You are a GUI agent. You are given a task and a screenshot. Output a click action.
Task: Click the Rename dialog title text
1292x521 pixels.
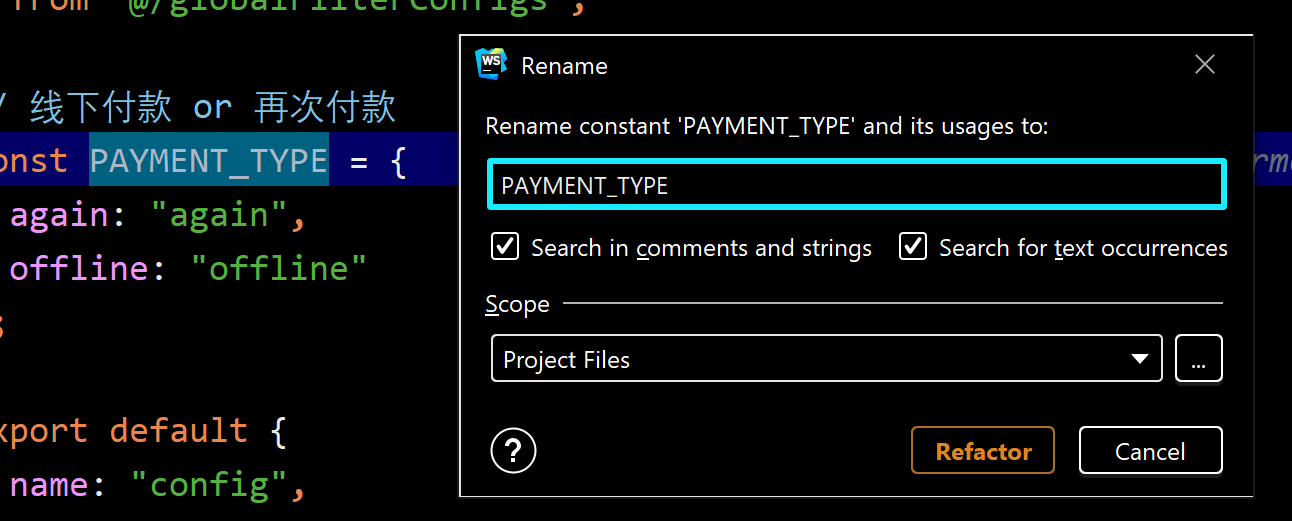(x=564, y=66)
